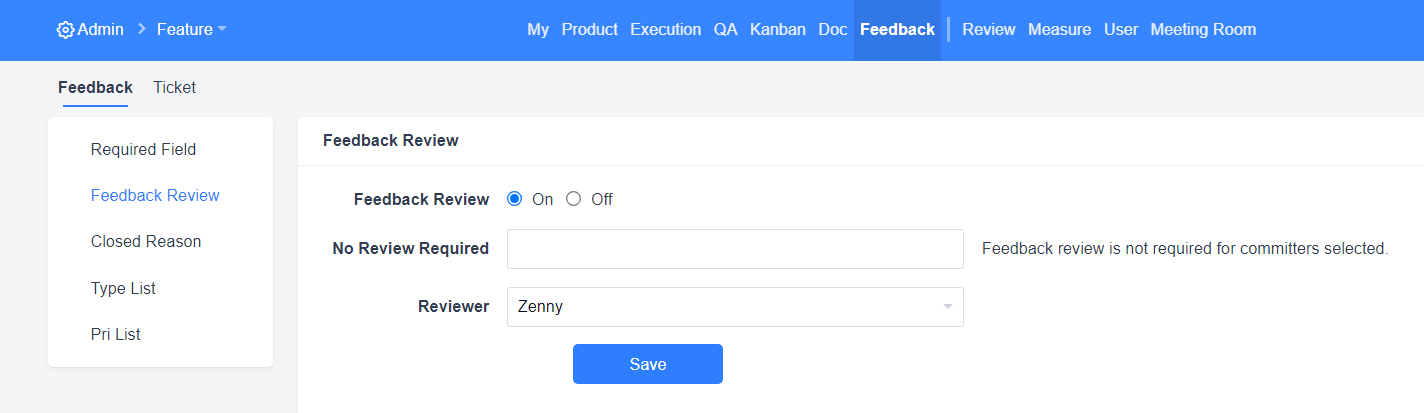The image size is (1424, 413).
Task: Open Required Field settings
Action: click(143, 149)
